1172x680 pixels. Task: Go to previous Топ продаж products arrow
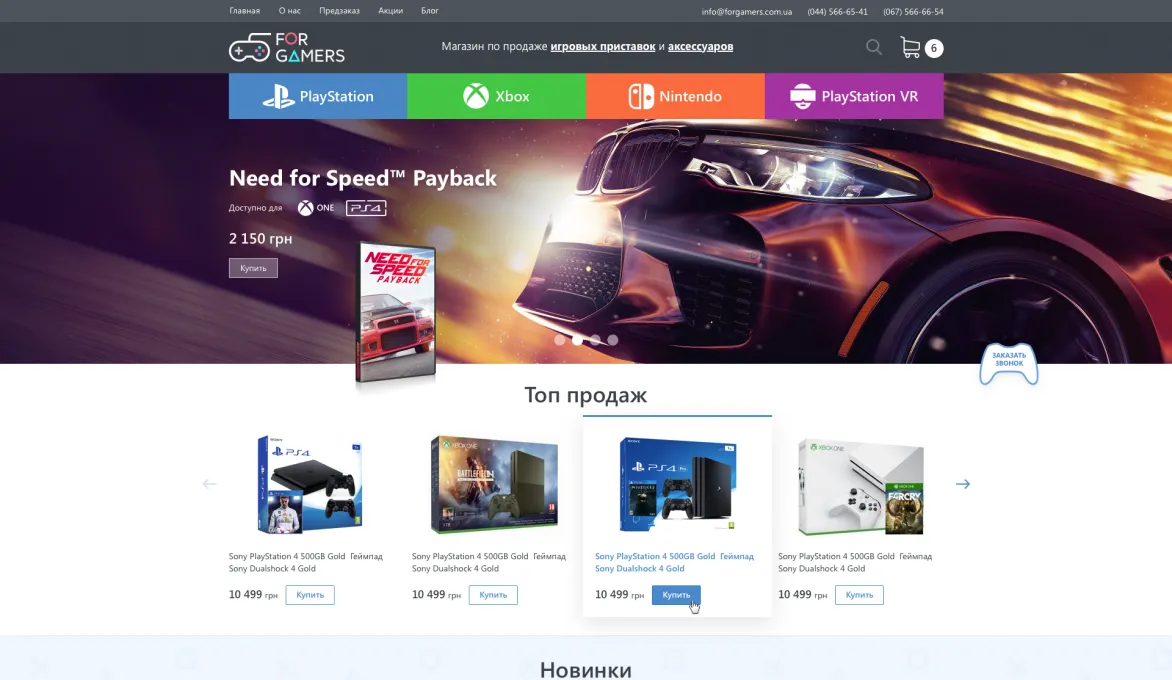point(209,484)
